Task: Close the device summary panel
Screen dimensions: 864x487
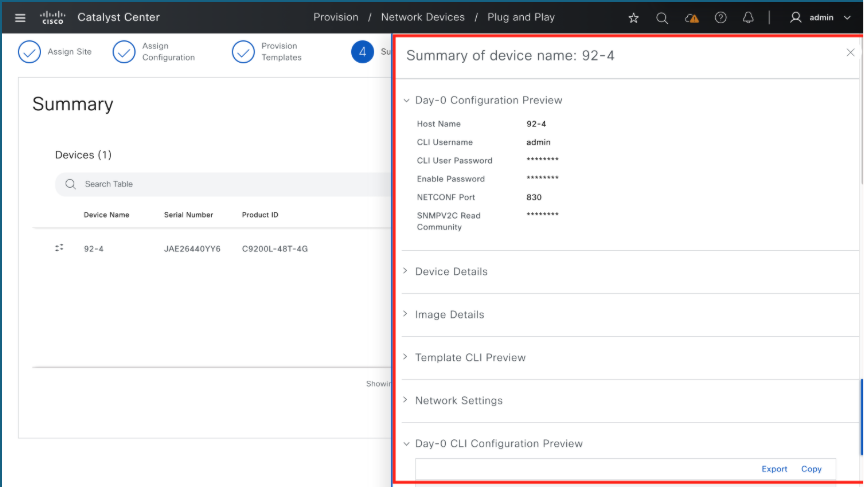Action: click(x=850, y=52)
